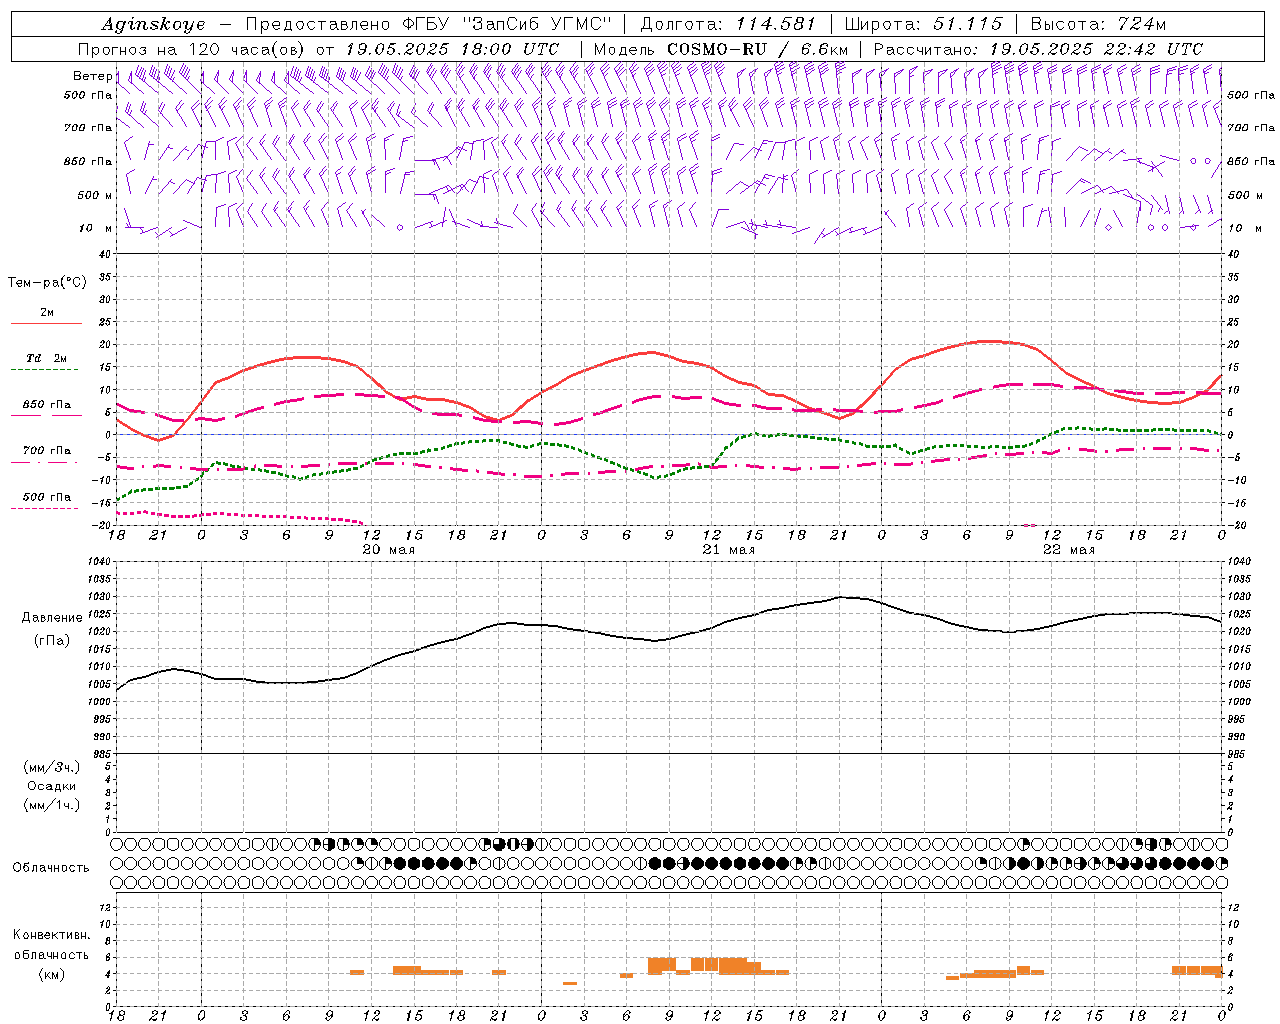Click the "2м" temperature legend label
Viewport: 1280px width, 1024px height.
coord(47,313)
